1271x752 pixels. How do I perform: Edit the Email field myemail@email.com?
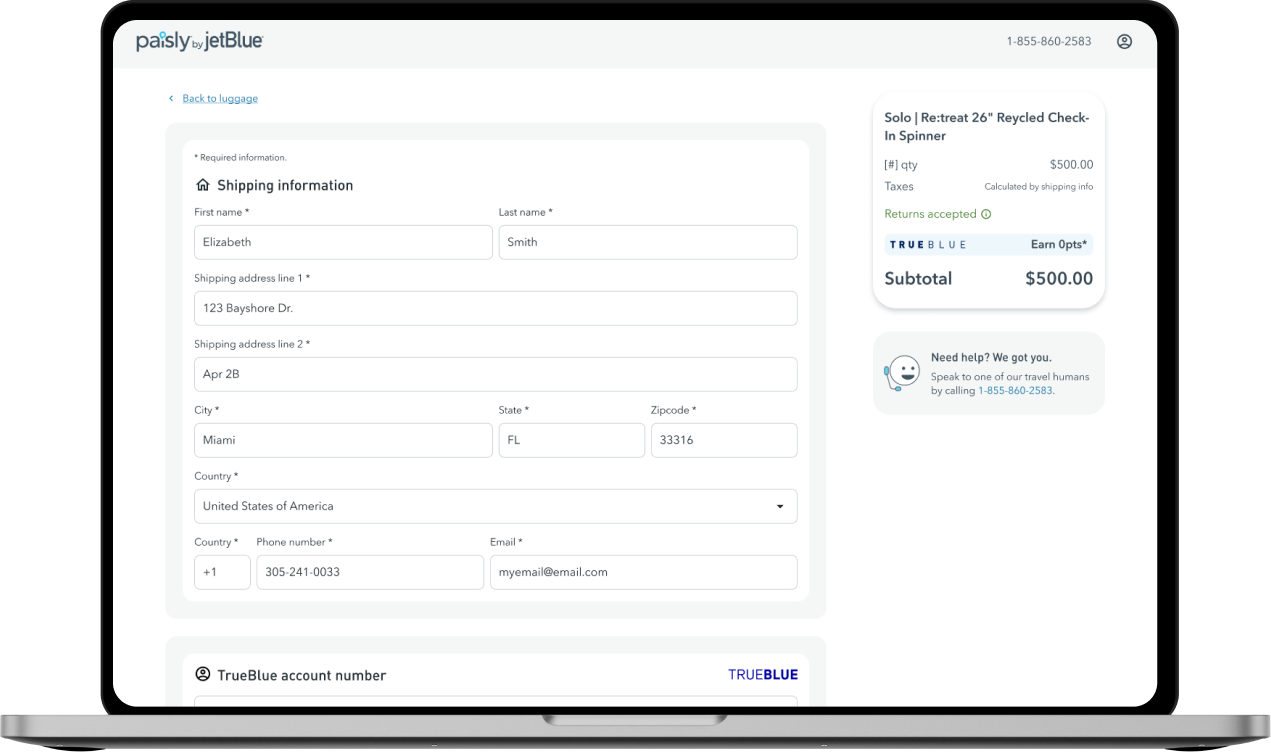(x=644, y=572)
